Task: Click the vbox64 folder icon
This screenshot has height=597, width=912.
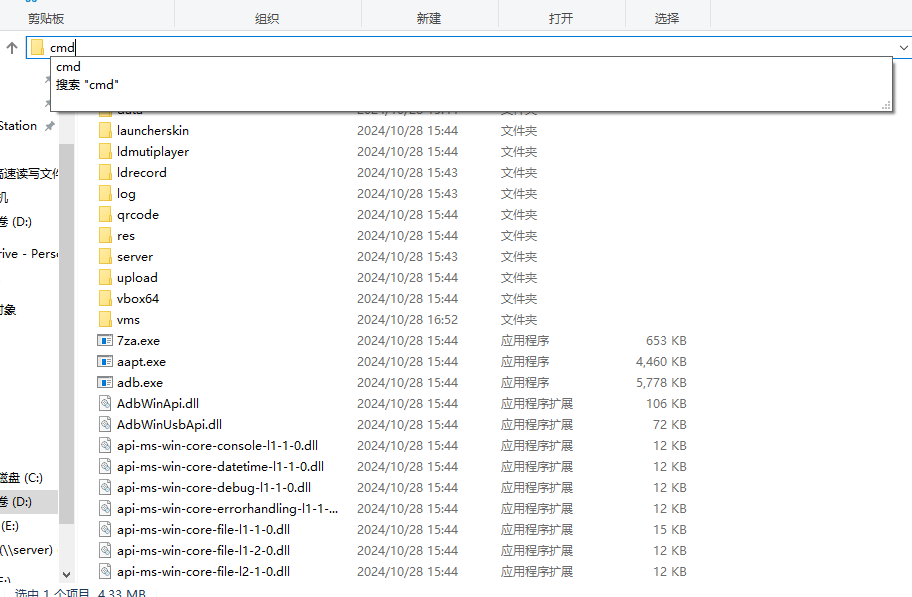Action: (x=105, y=299)
